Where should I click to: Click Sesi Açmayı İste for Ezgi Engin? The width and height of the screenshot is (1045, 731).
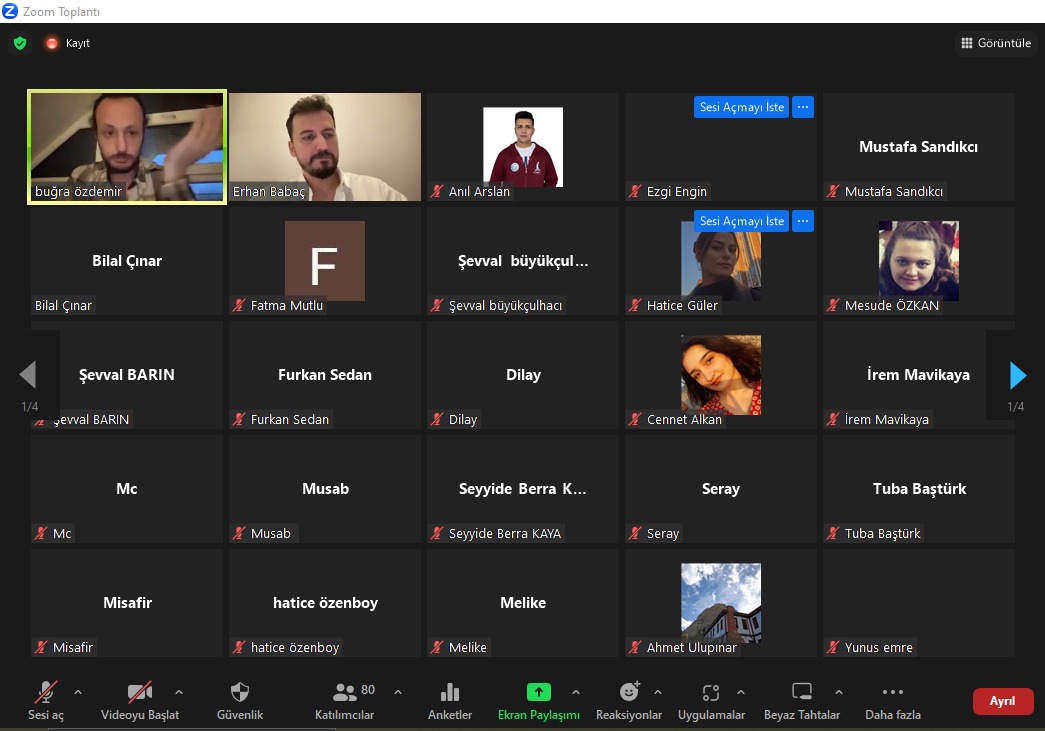[741, 107]
